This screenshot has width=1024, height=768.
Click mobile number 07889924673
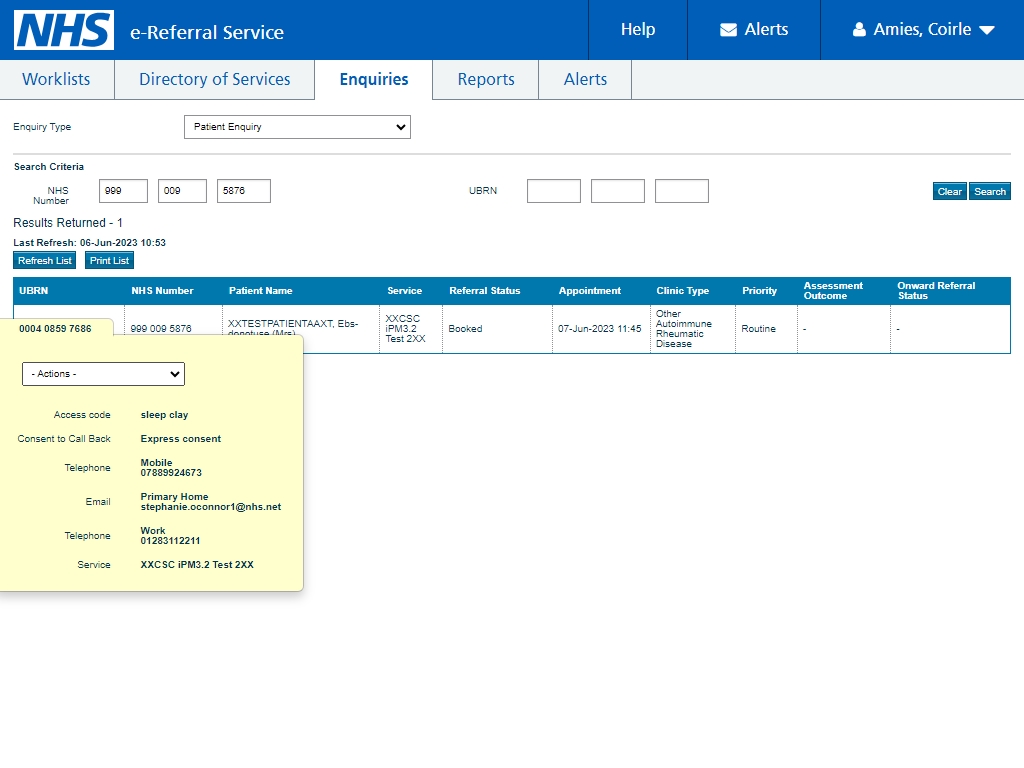pyautogui.click(x=171, y=473)
